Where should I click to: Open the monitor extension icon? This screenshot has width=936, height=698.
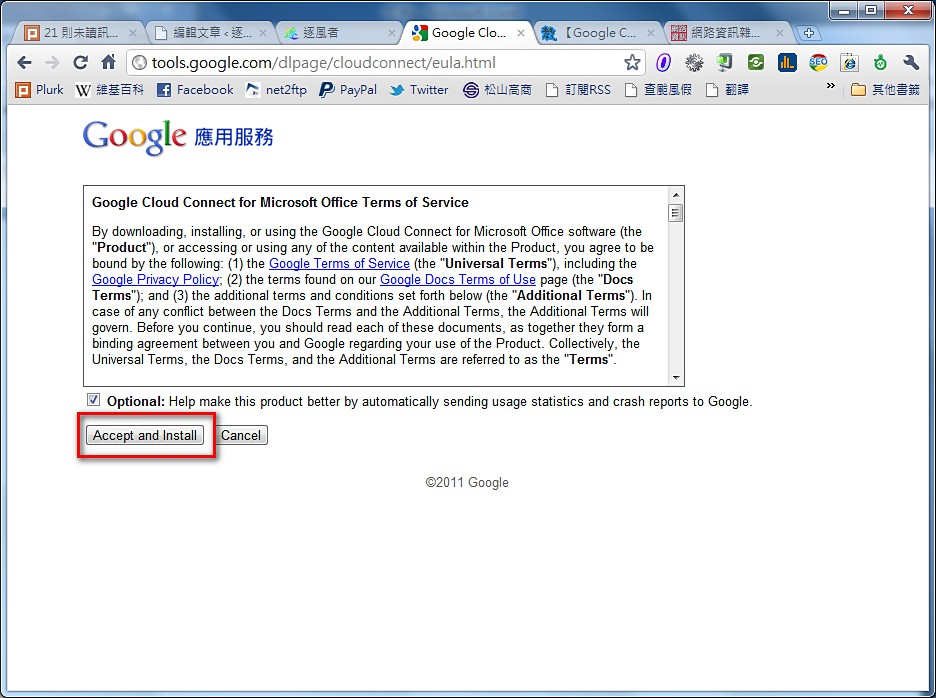point(725,62)
